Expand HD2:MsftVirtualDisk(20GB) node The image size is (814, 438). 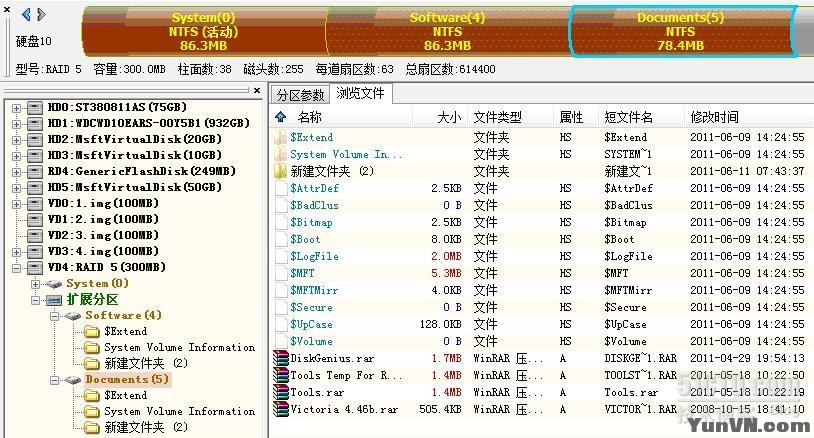click(x=17, y=140)
